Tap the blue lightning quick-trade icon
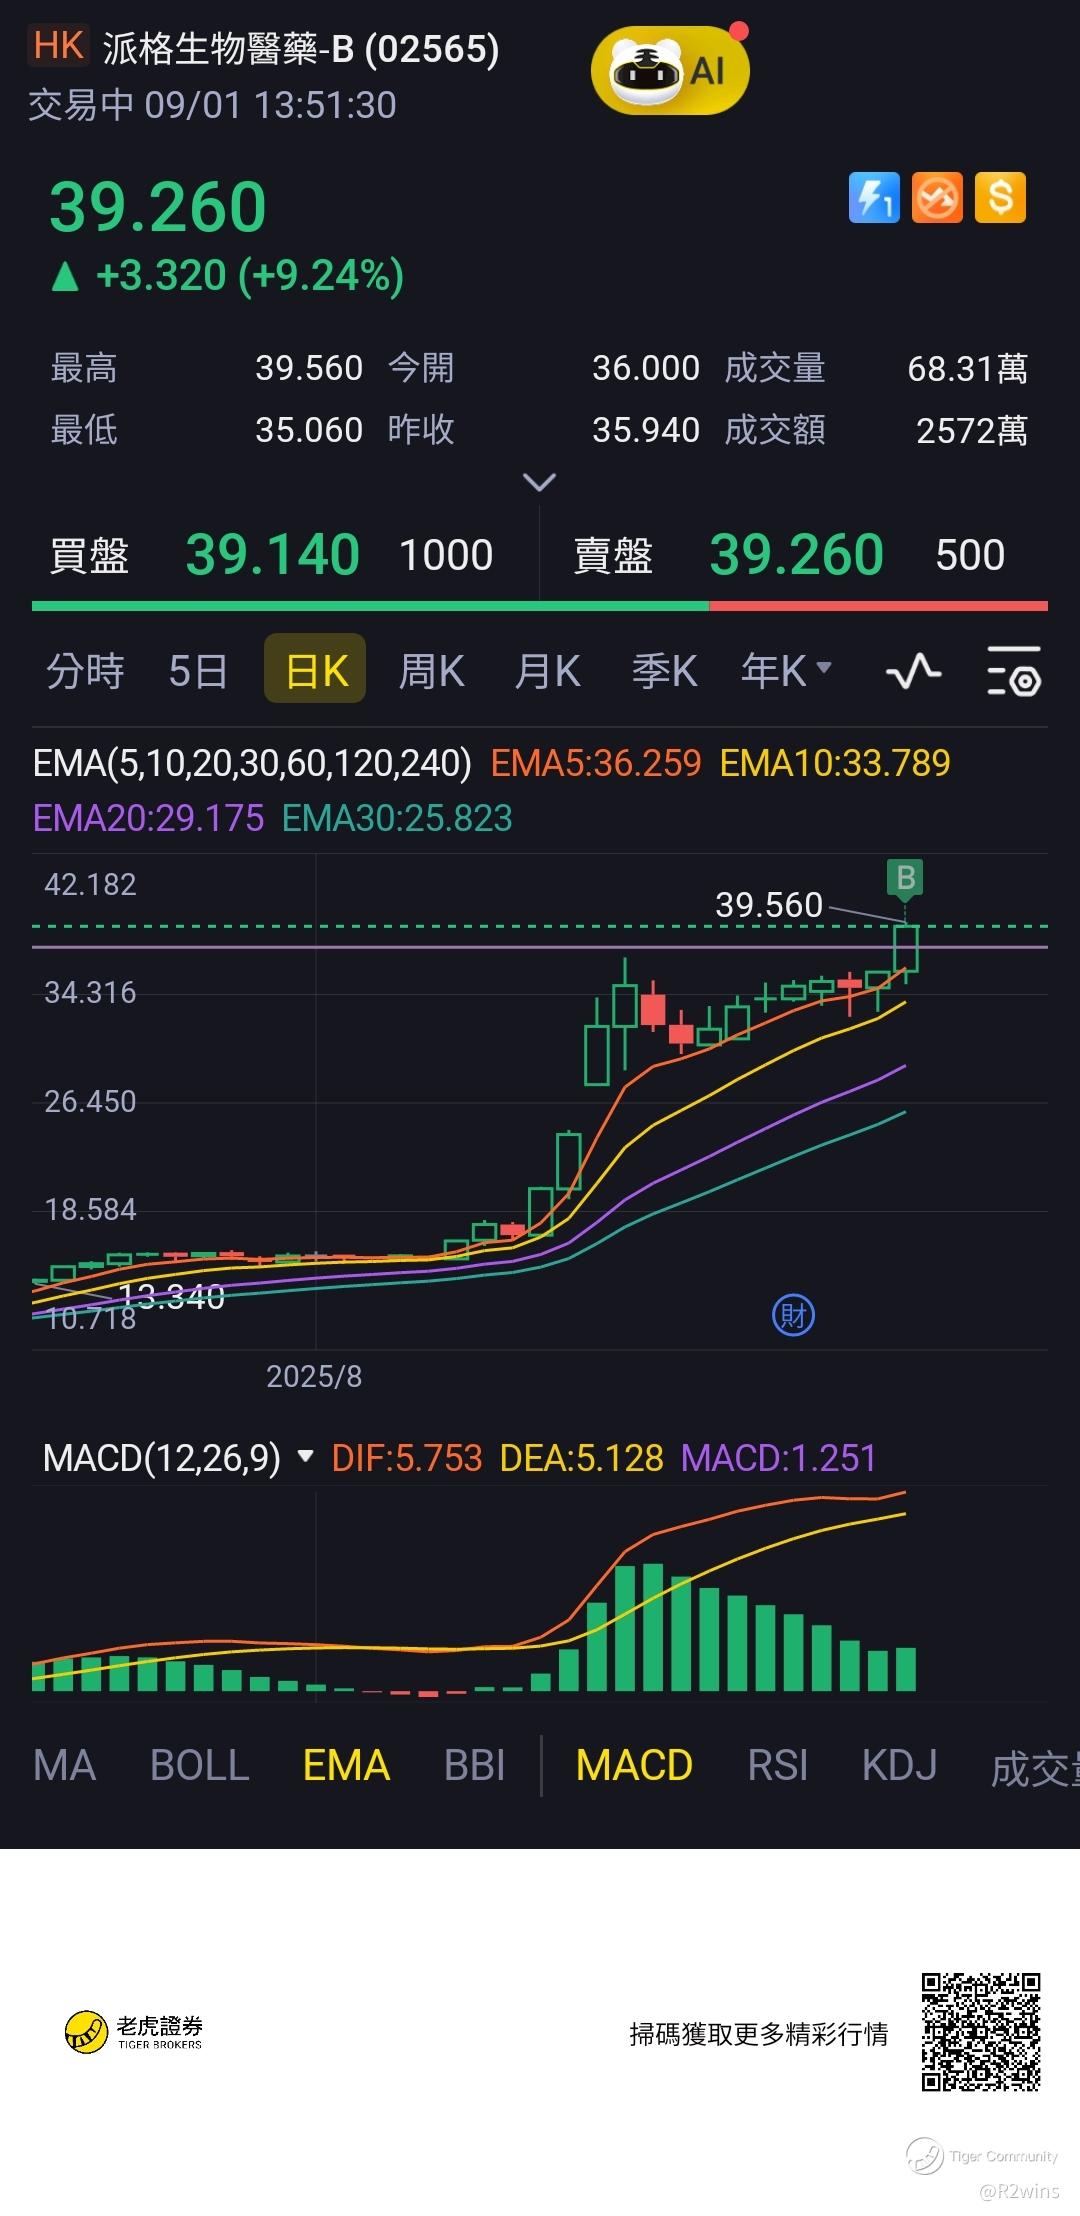The width and height of the screenshot is (1080, 2216). (x=874, y=197)
